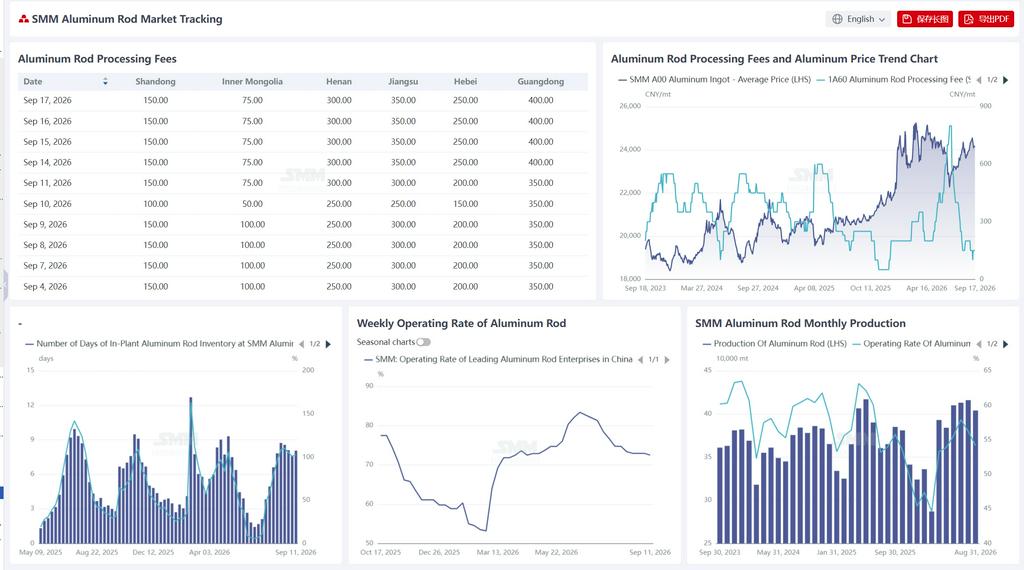Click the red export PDF button
Viewport: 1024px width, 570px height.
coord(986,19)
